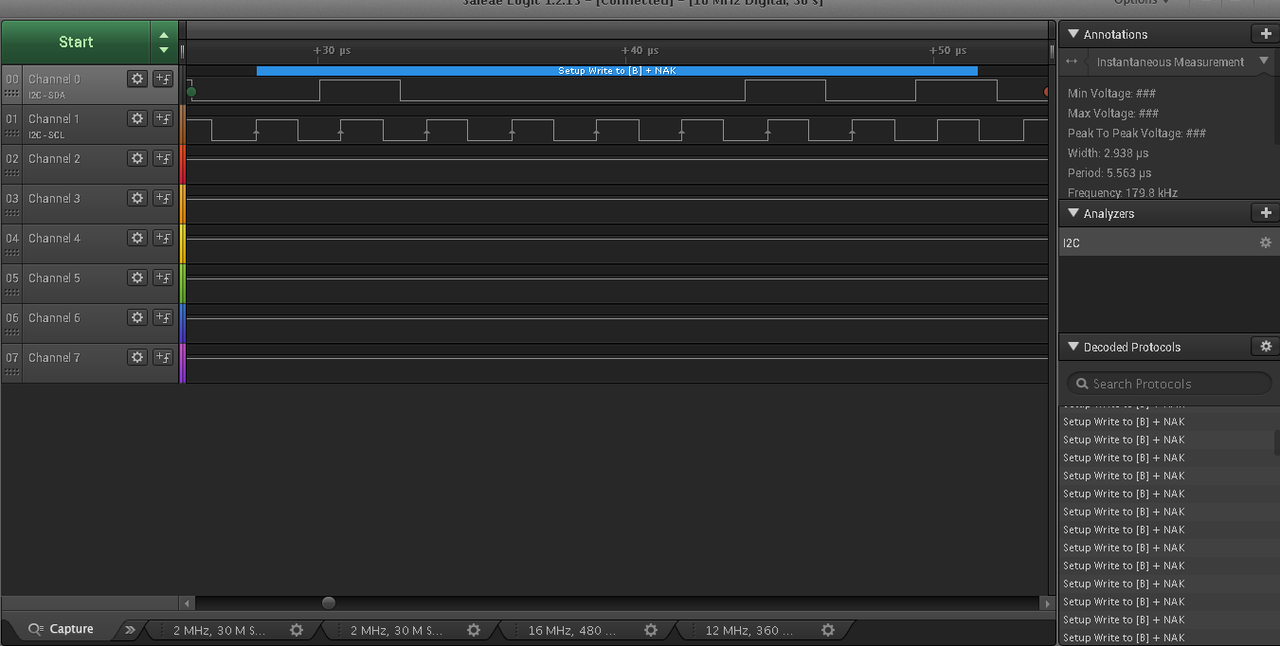
Task: Add a new annotation with plus icon
Action: click(x=1265, y=34)
